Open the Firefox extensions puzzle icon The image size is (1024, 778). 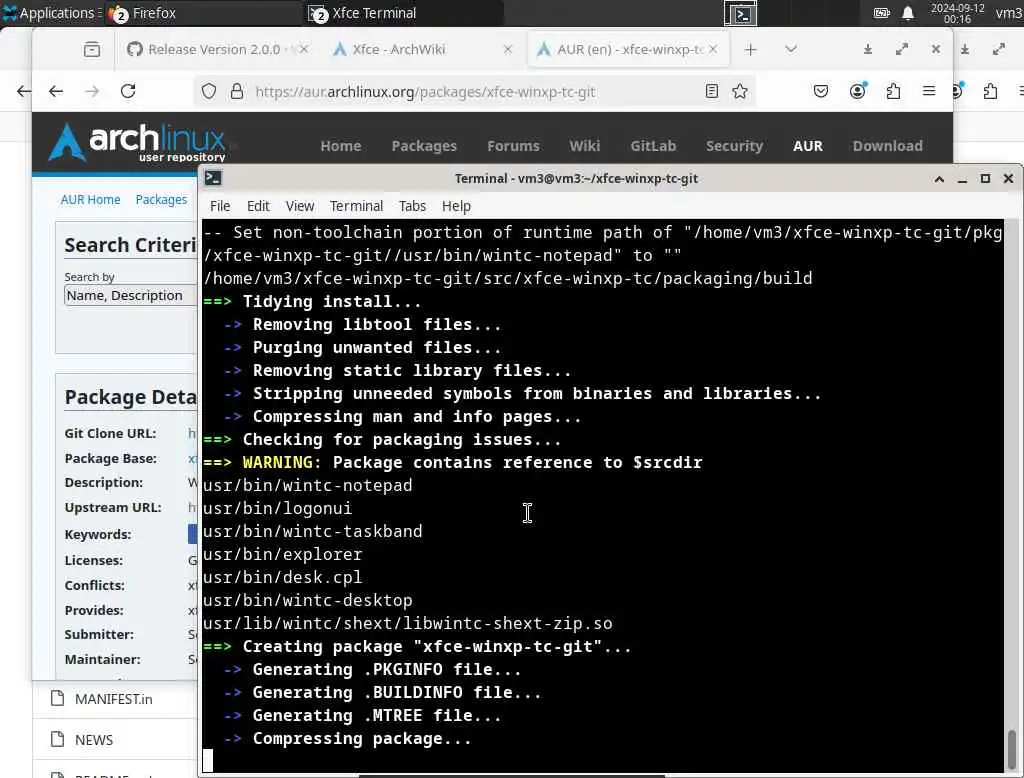pos(893,91)
